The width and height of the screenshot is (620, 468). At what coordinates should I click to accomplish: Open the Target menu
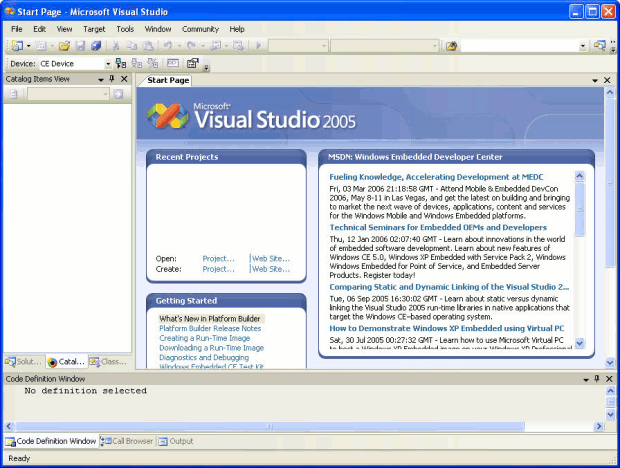tap(94, 29)
